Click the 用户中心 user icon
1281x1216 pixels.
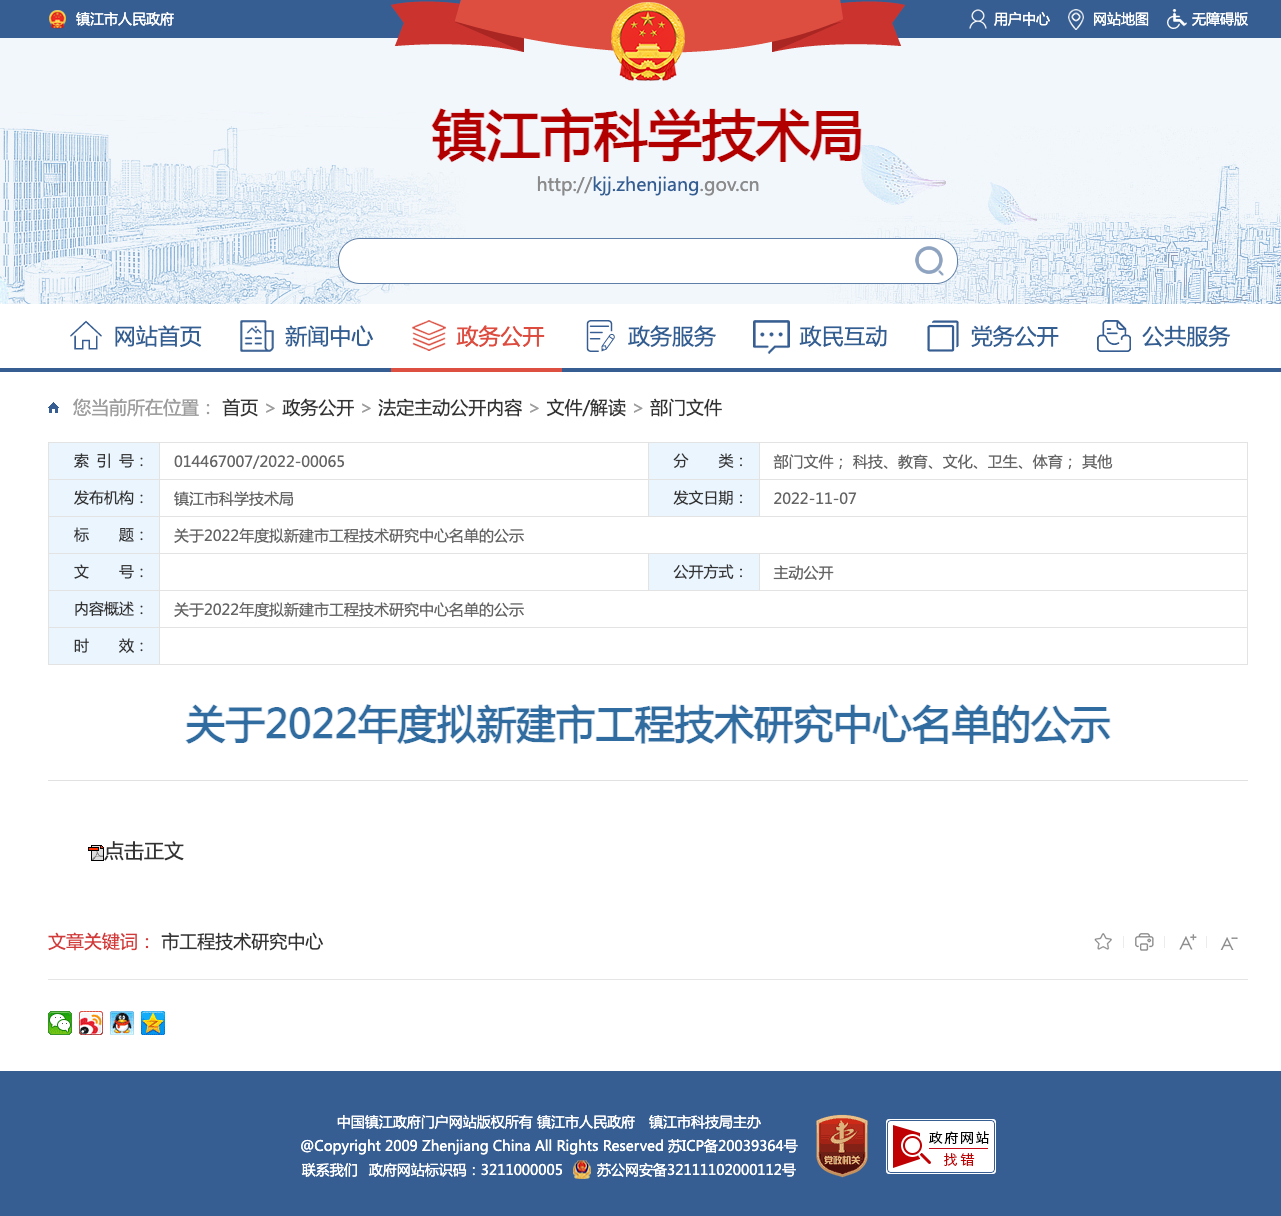977,19
